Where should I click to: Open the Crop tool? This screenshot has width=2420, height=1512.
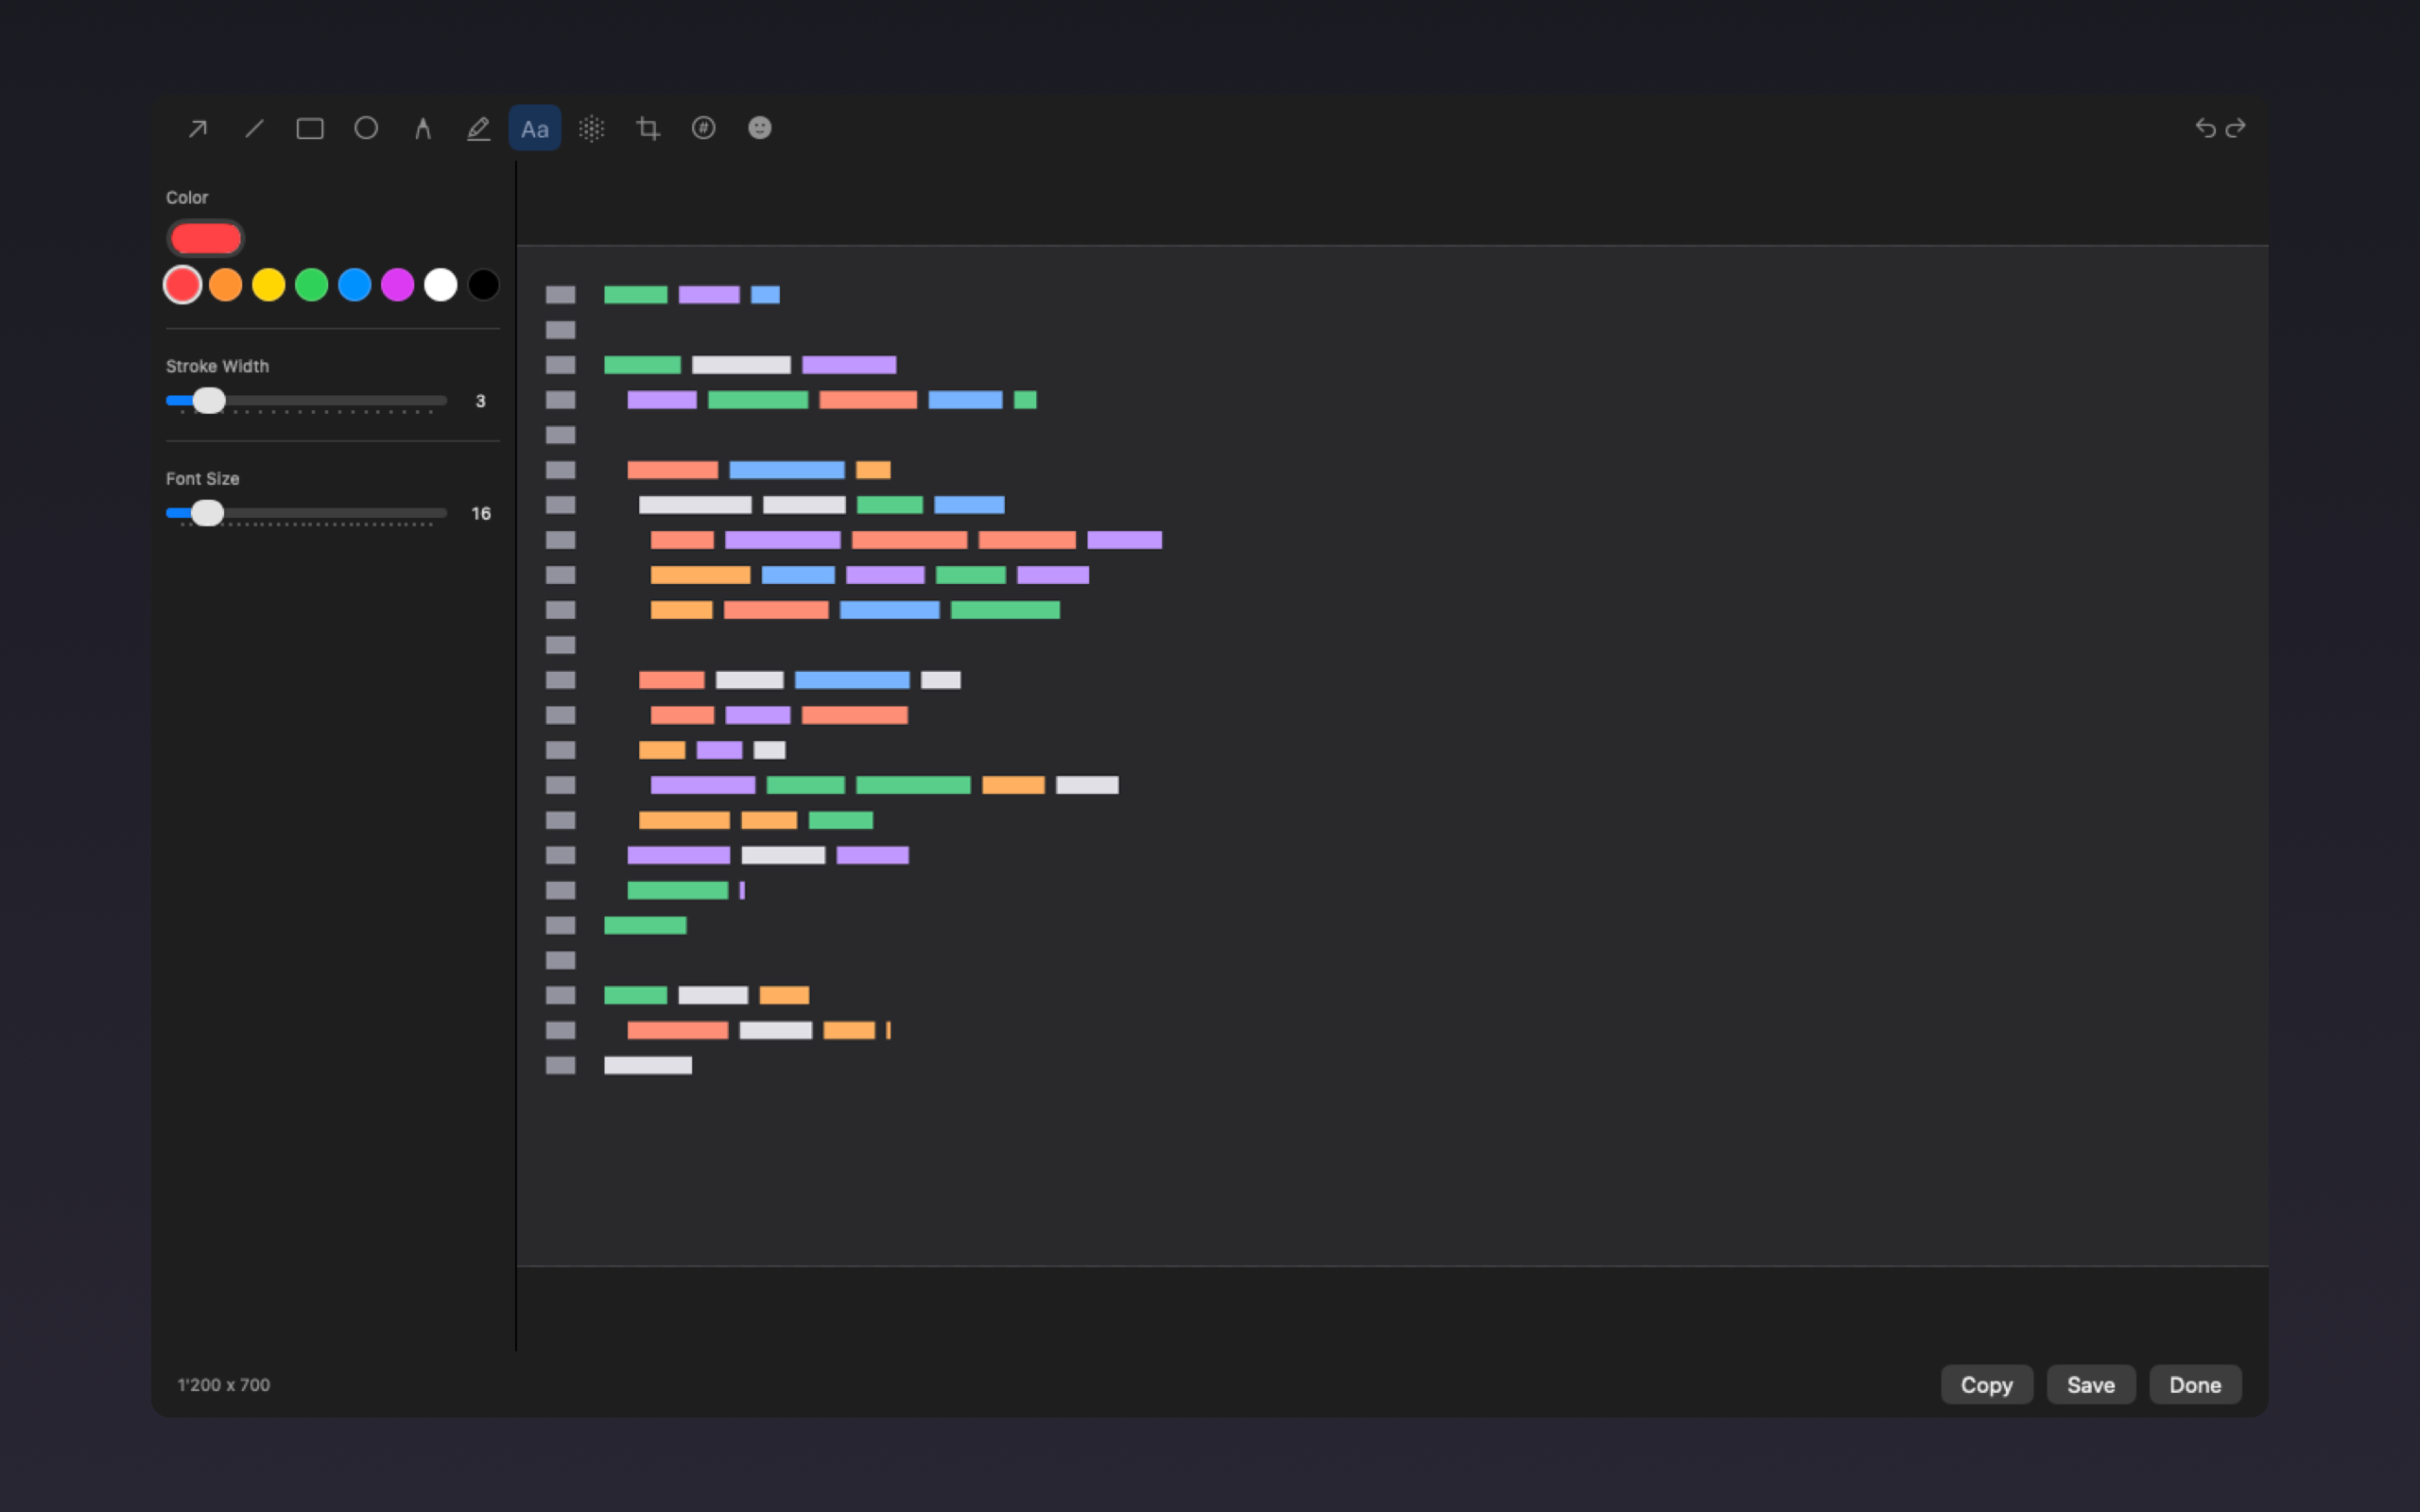tap(647, 128)
